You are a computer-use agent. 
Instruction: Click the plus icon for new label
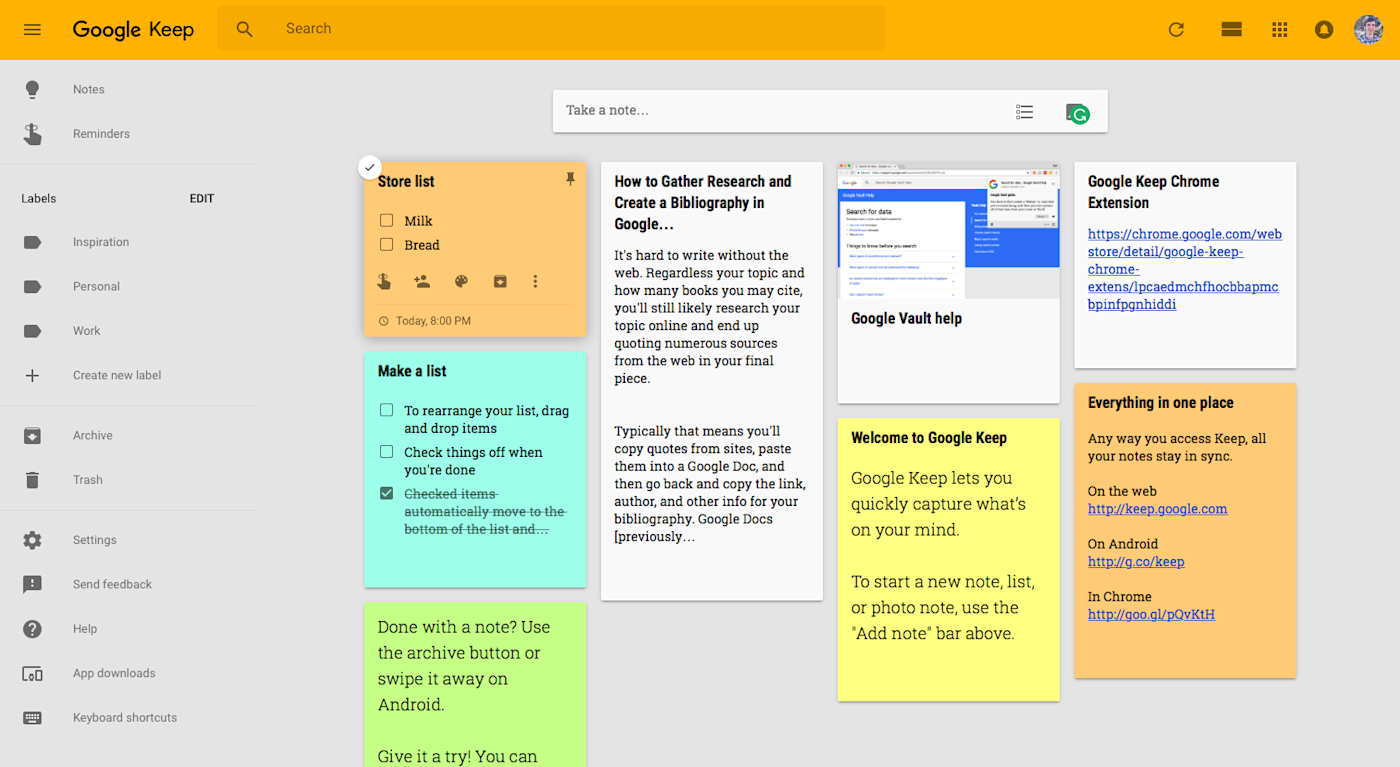pyautogui.click(x=32, y=375)
